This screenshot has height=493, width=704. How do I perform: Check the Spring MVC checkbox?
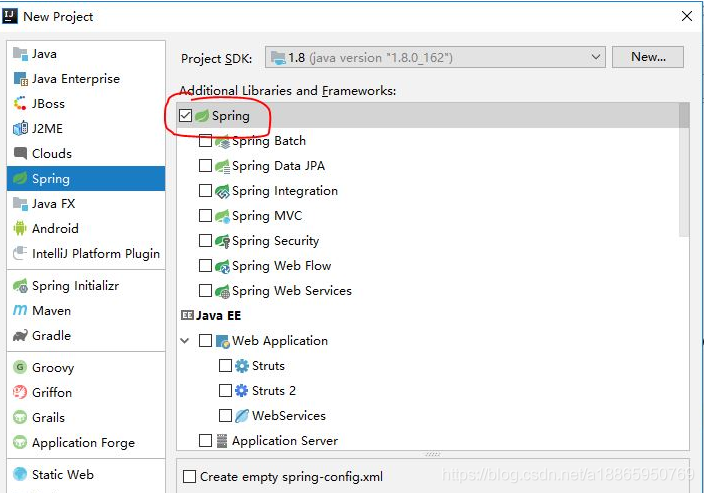(205, 216)
